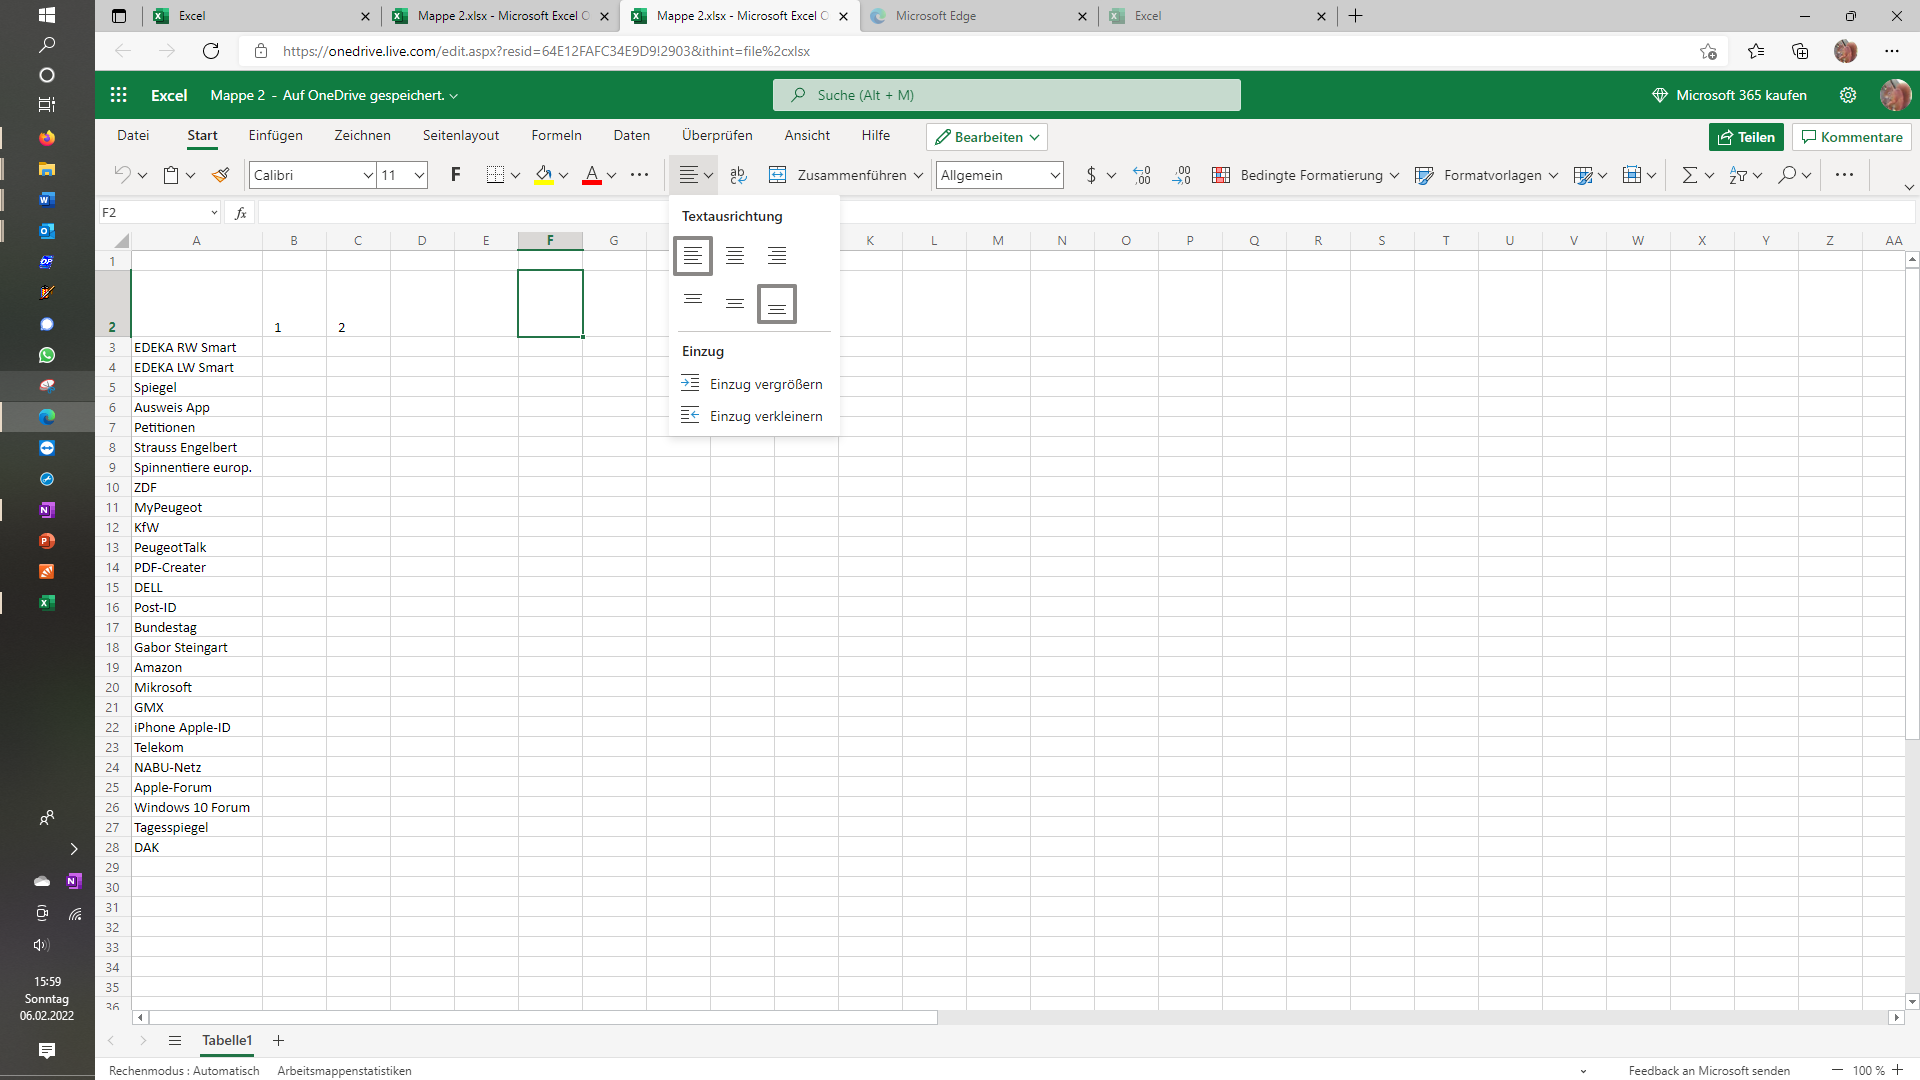Viewport: 1920px width, 1080px height.
Task: Click the increase decimal places icon
Action: 1142,175
